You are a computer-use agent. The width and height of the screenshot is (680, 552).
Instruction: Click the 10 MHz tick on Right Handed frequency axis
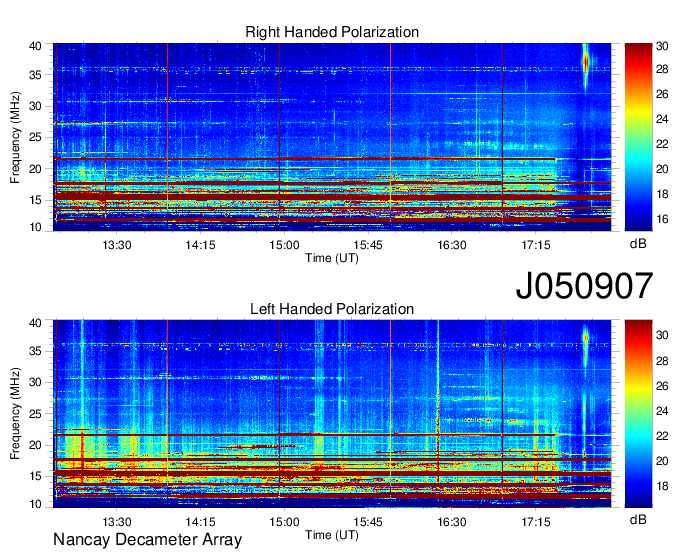(35, 227)
